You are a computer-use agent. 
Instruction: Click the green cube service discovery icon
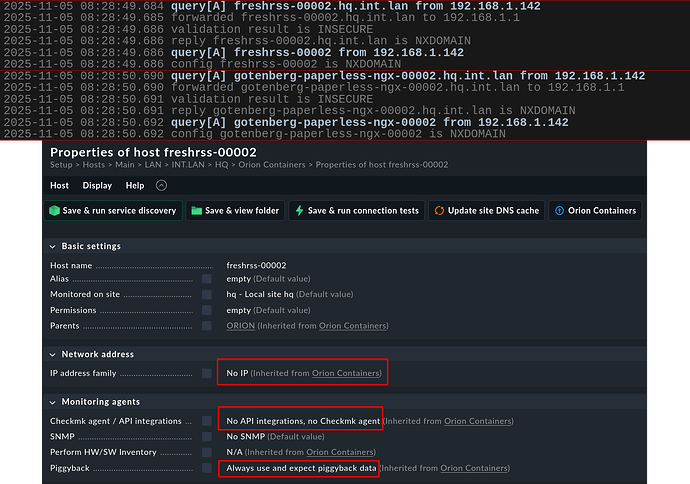pos(54,211)
